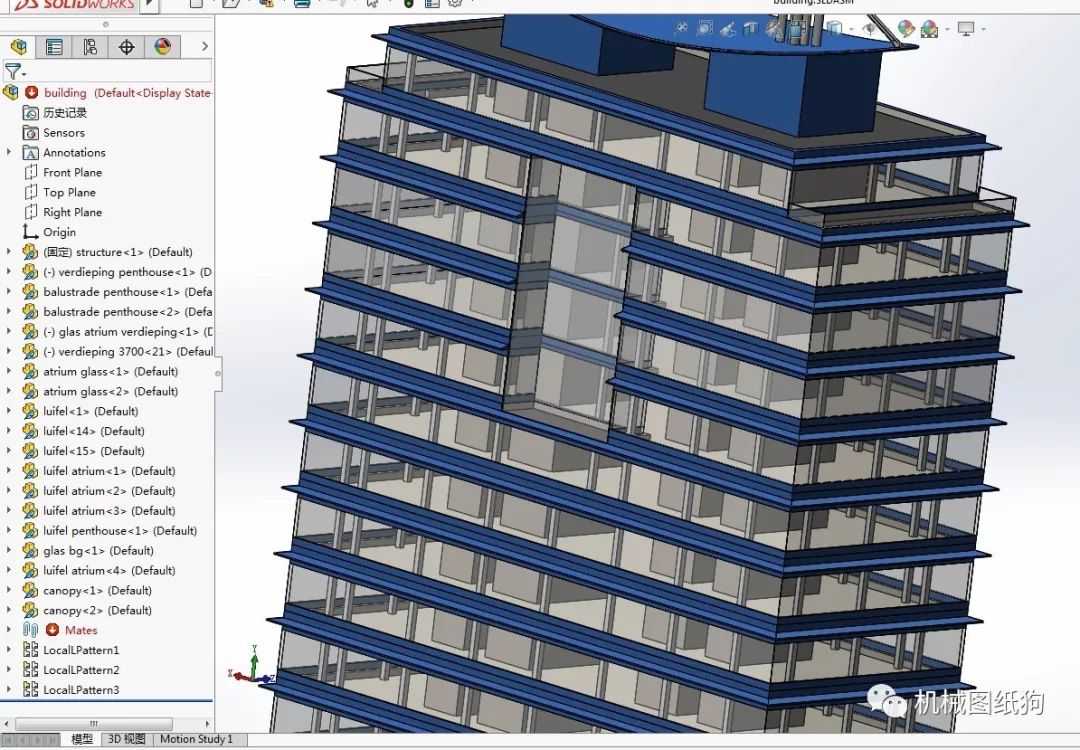Screen dimensions: 1080x750
Task: Select the Right Plane item
Action: coord(72,212)
